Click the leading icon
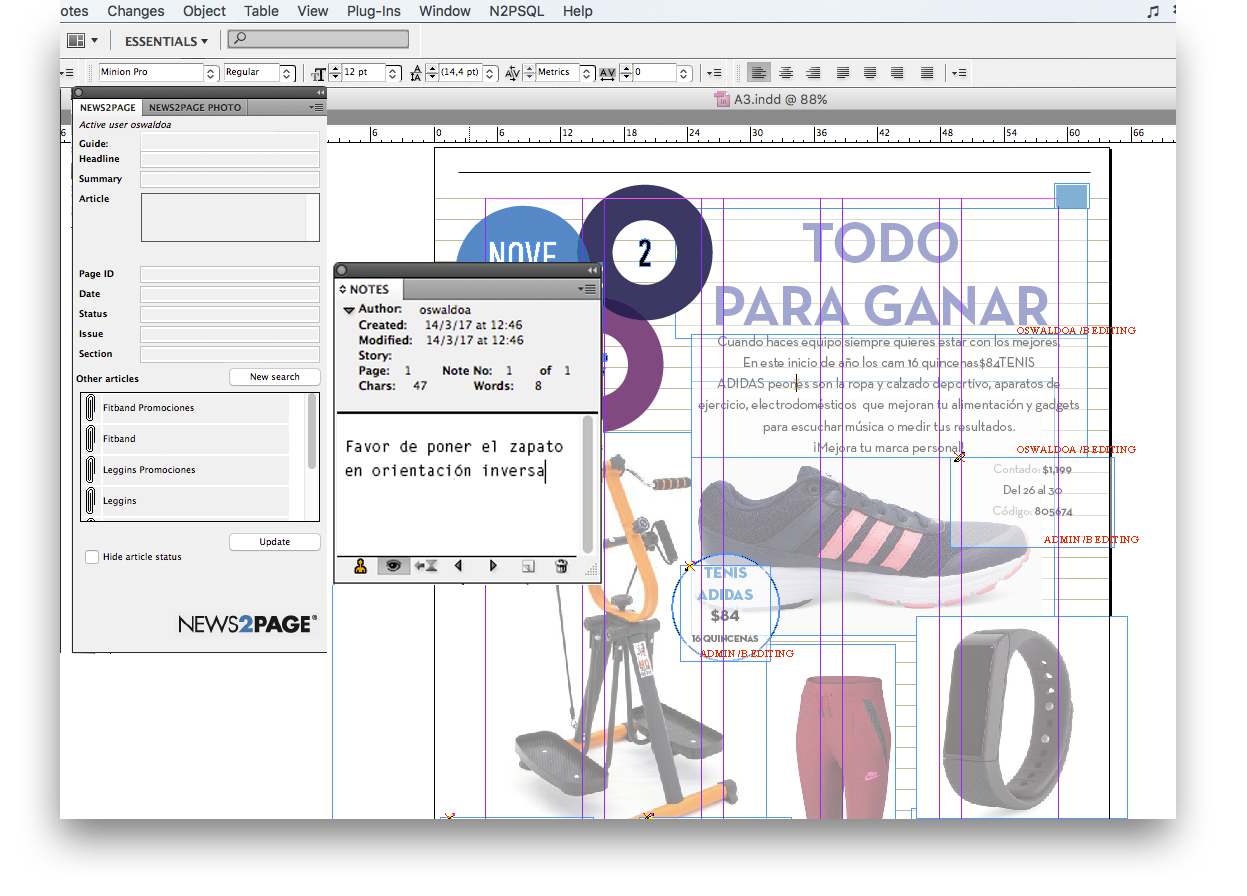Viewport: 1247px width, 896px height. [x=416, y=73]
